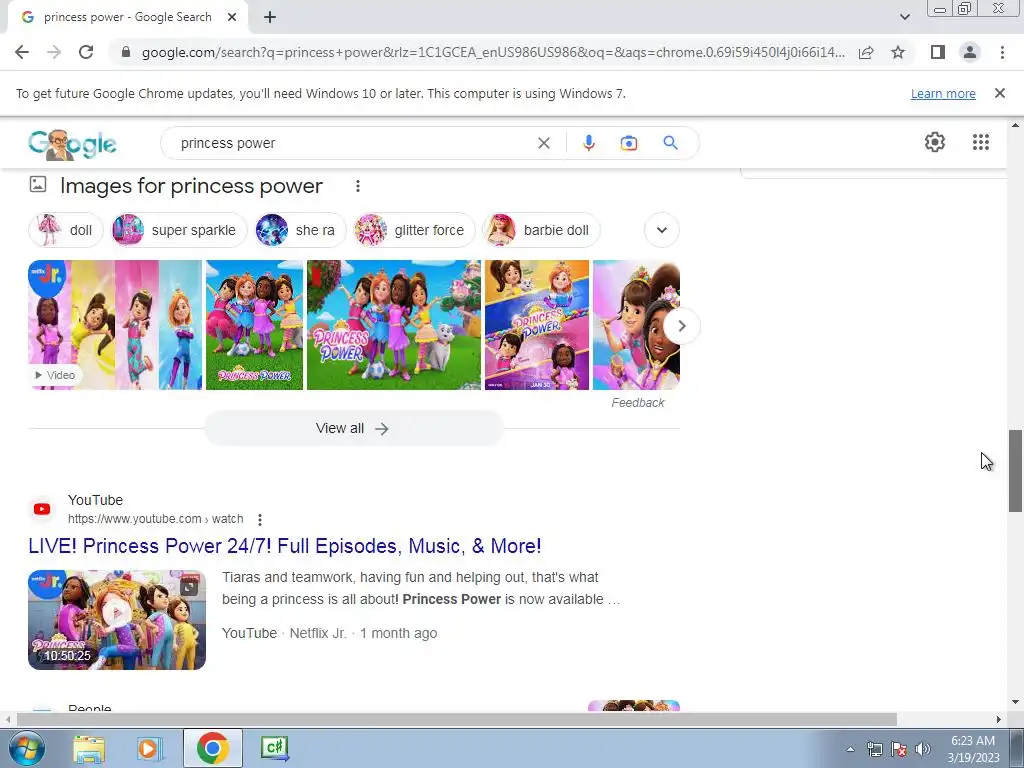Close the princess power search tab
1024x768 pixels.
point(232,17)
